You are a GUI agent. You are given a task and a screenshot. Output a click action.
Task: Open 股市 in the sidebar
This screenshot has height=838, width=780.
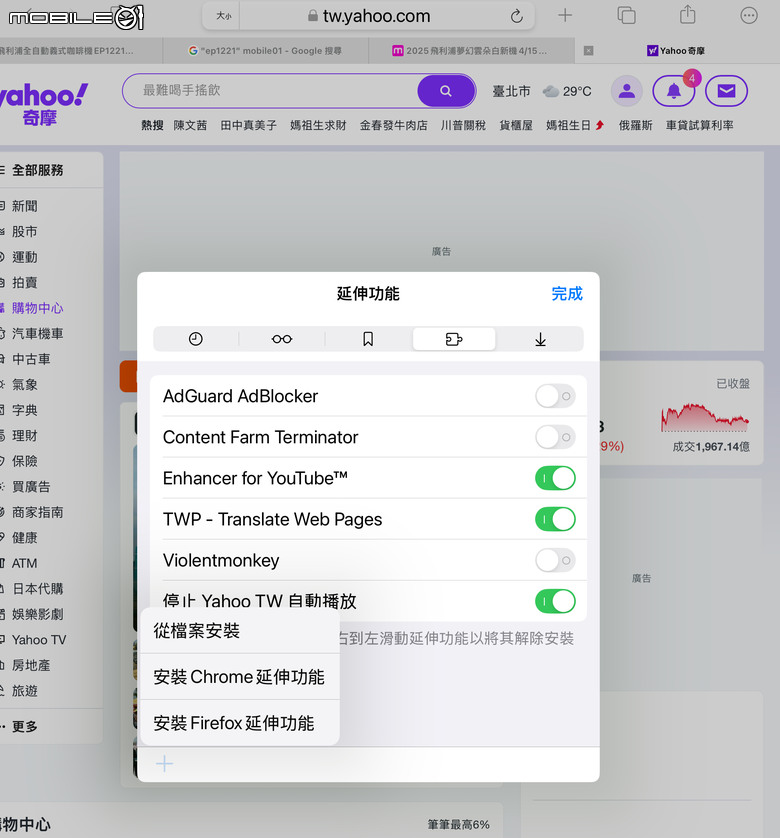(25, 231)
